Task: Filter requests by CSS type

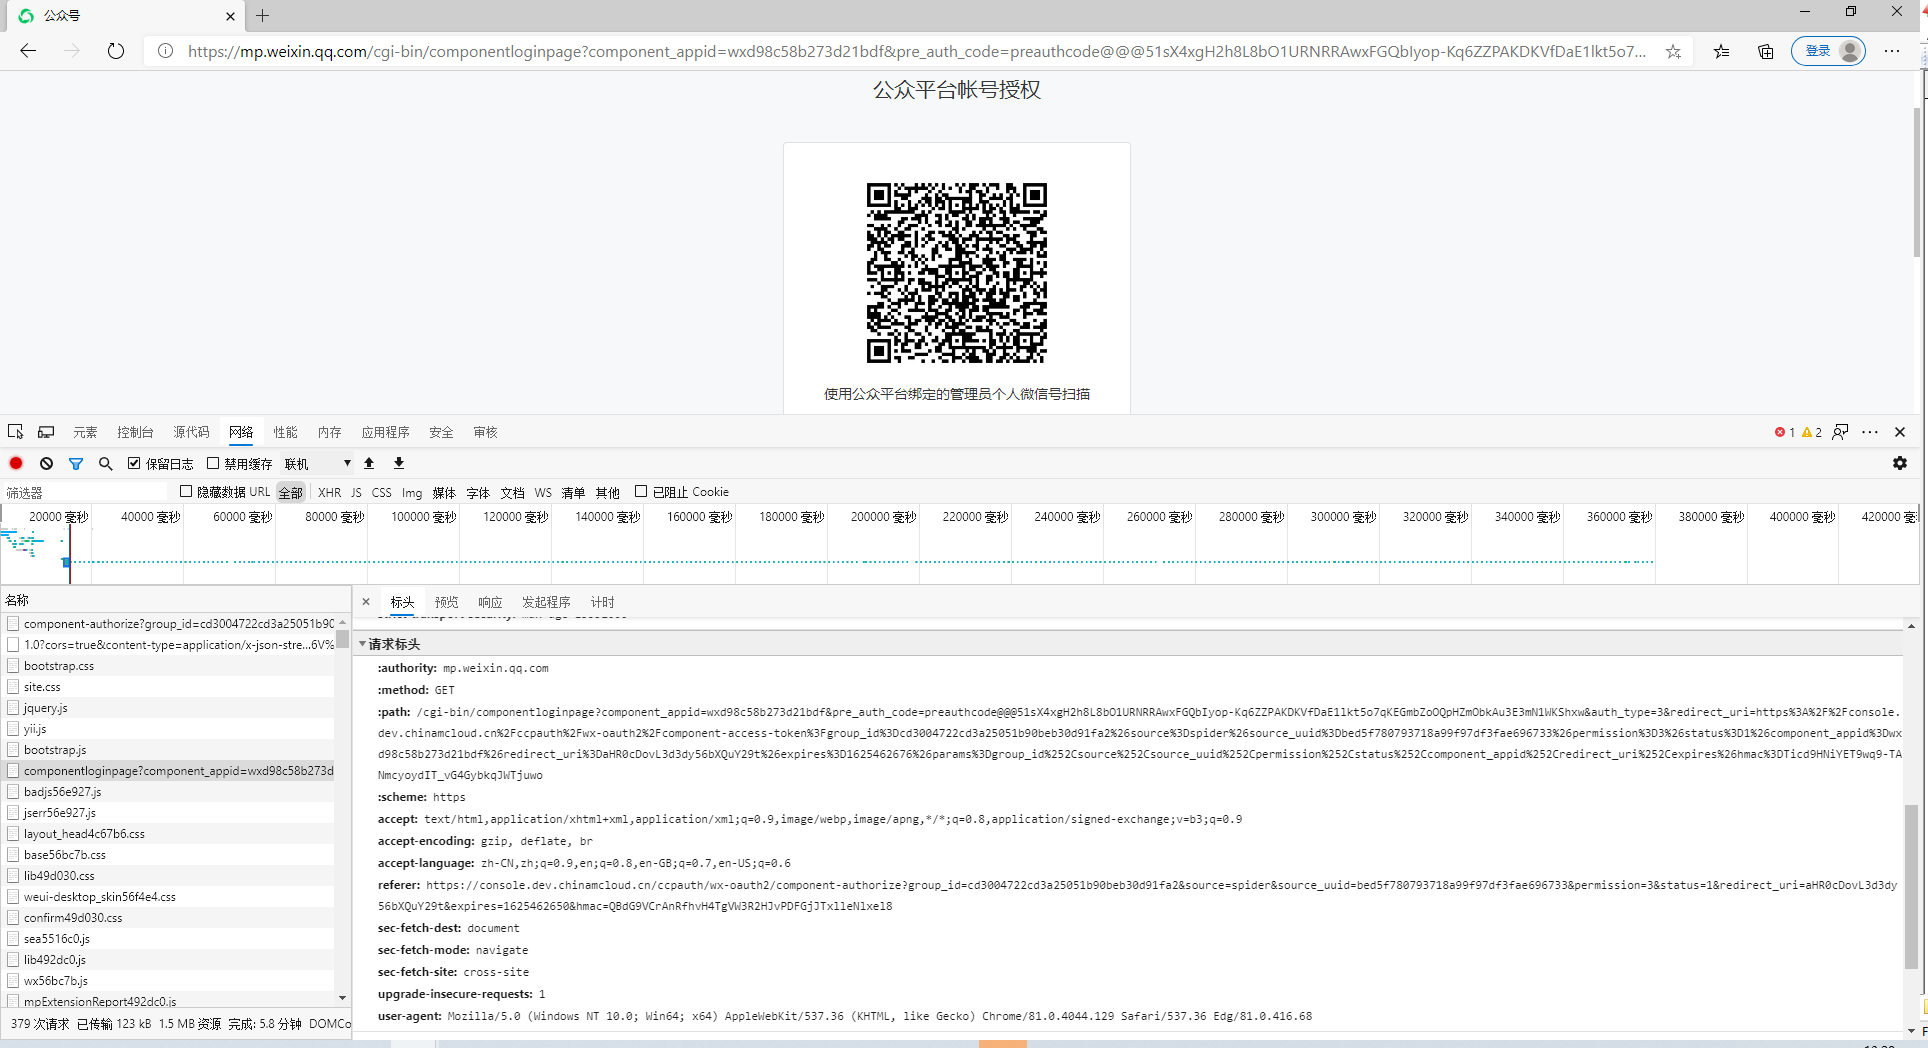Action: pos(382,492)
